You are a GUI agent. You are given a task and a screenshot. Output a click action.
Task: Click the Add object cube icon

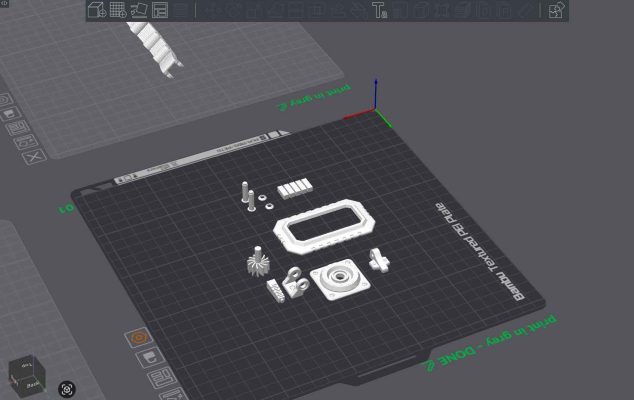coord(97,10)
